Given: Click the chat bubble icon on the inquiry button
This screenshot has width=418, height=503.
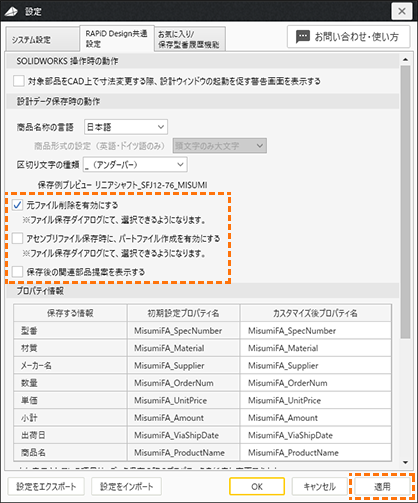Looking at the screenshot, I should click(x=303, y=37).
